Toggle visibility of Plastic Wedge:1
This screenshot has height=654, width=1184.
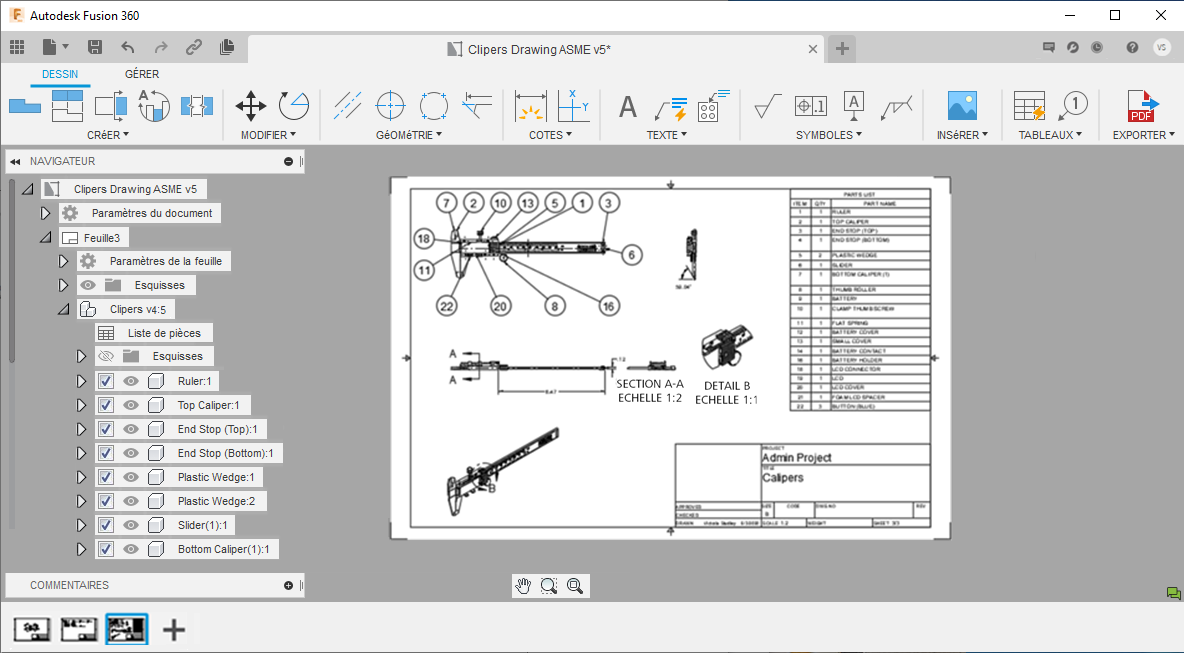click(129, 477)
